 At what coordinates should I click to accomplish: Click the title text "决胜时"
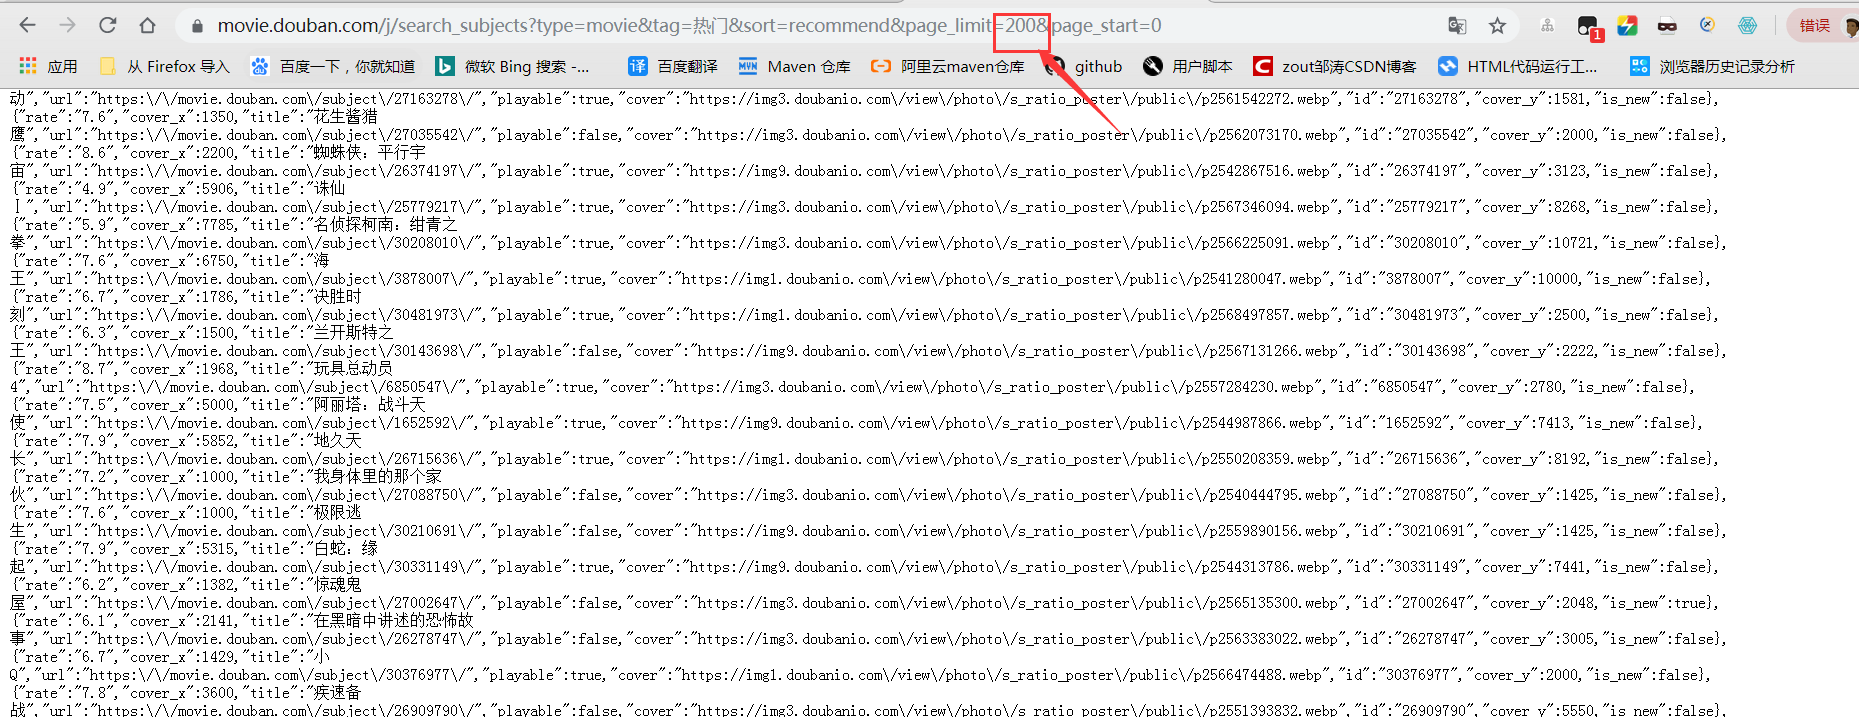(338, 297)
